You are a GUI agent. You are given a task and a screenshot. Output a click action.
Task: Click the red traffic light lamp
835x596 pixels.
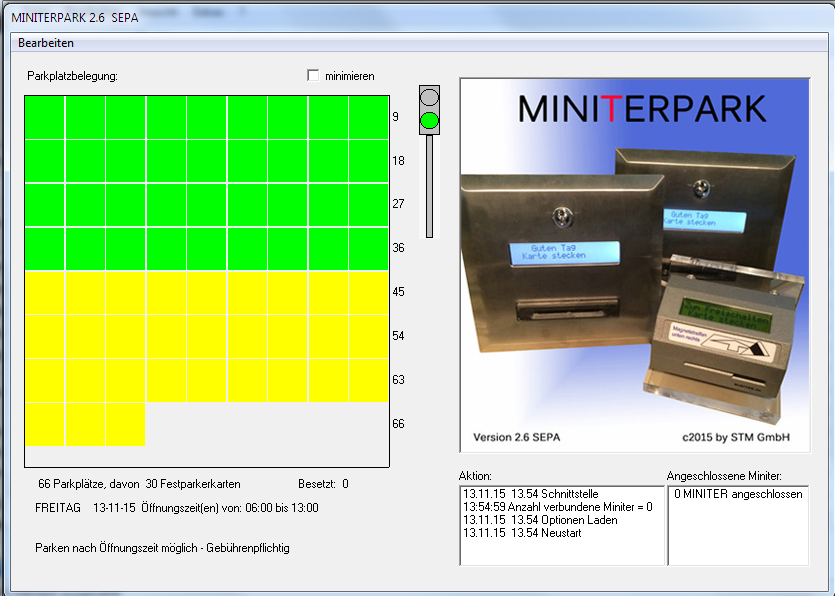point(428,97)
